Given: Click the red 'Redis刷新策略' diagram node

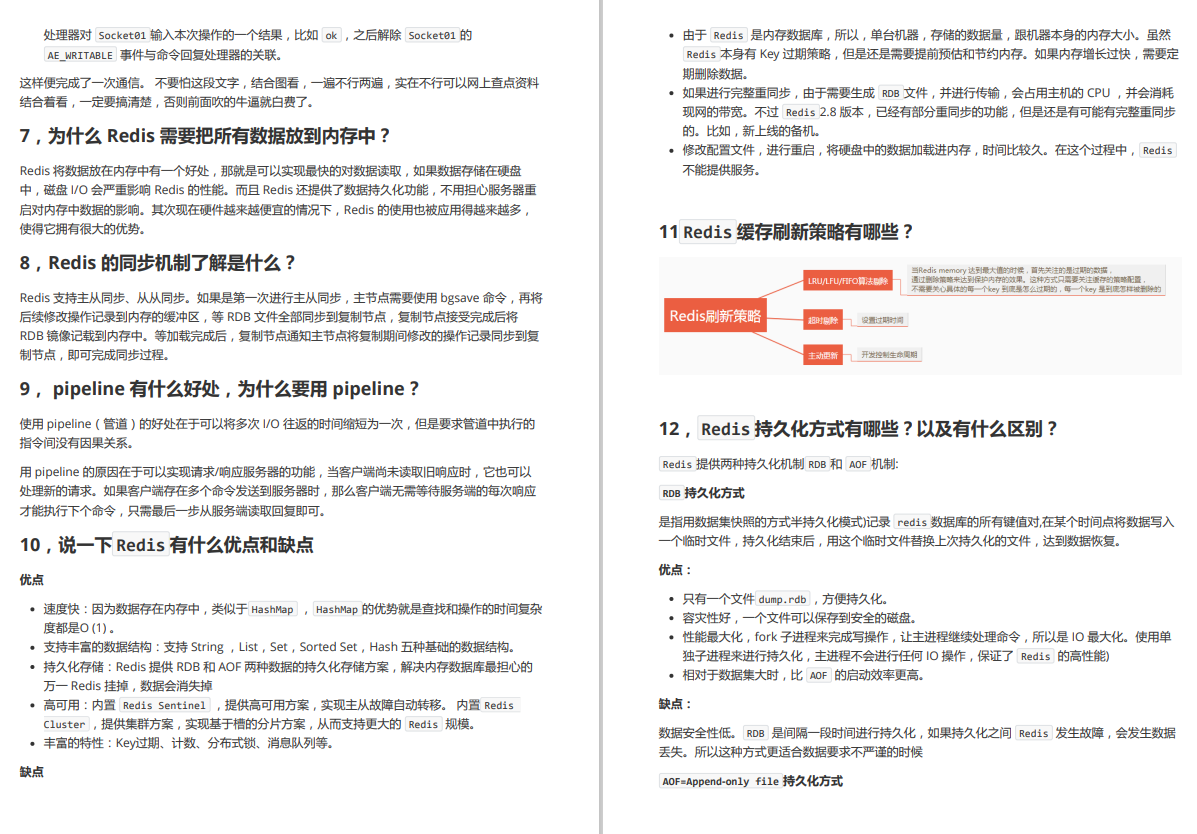Looking at the screenshot, I should pyautogui.click(x=715, y=315).
